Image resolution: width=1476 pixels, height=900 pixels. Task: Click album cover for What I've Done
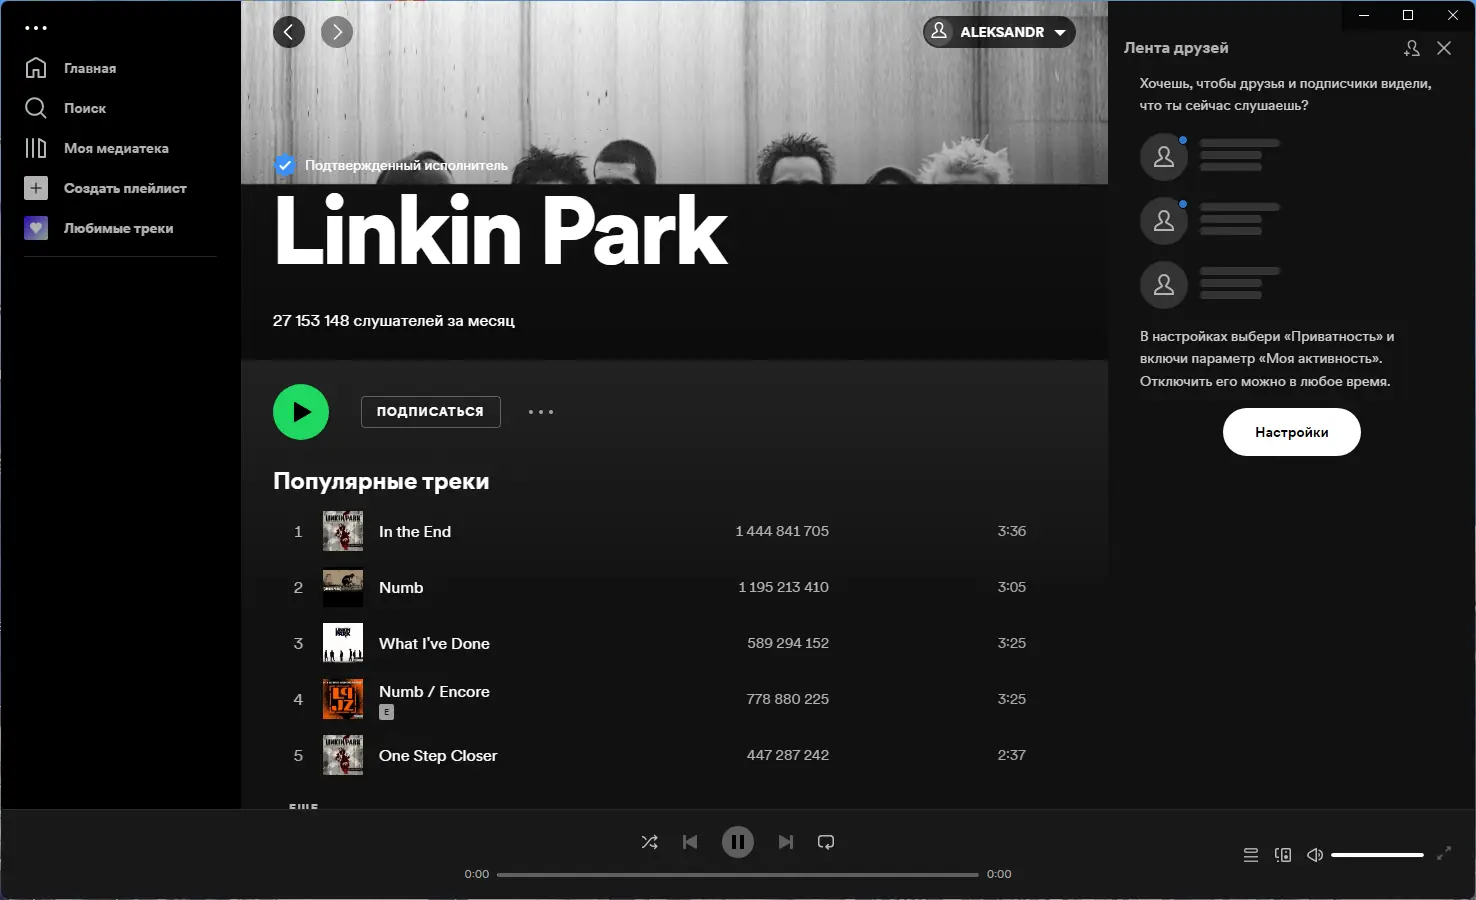click(343, 643)
